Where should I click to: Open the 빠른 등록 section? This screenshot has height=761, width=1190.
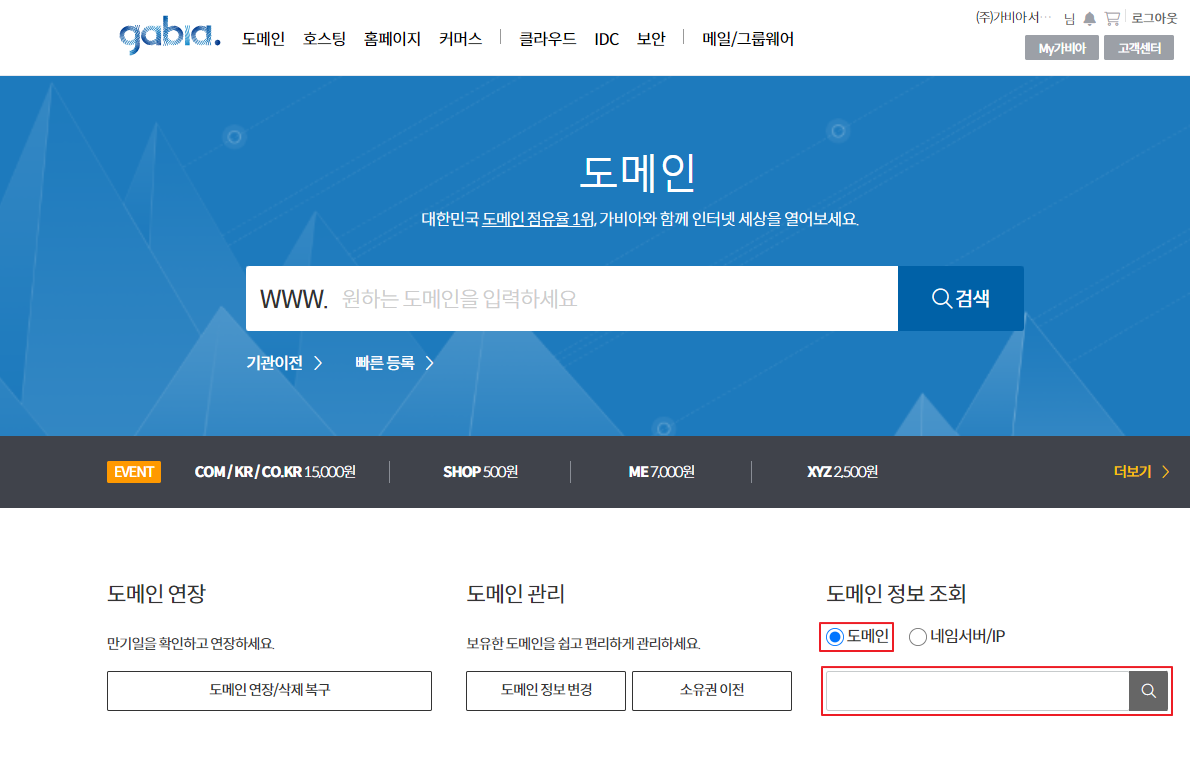(386, 363)
